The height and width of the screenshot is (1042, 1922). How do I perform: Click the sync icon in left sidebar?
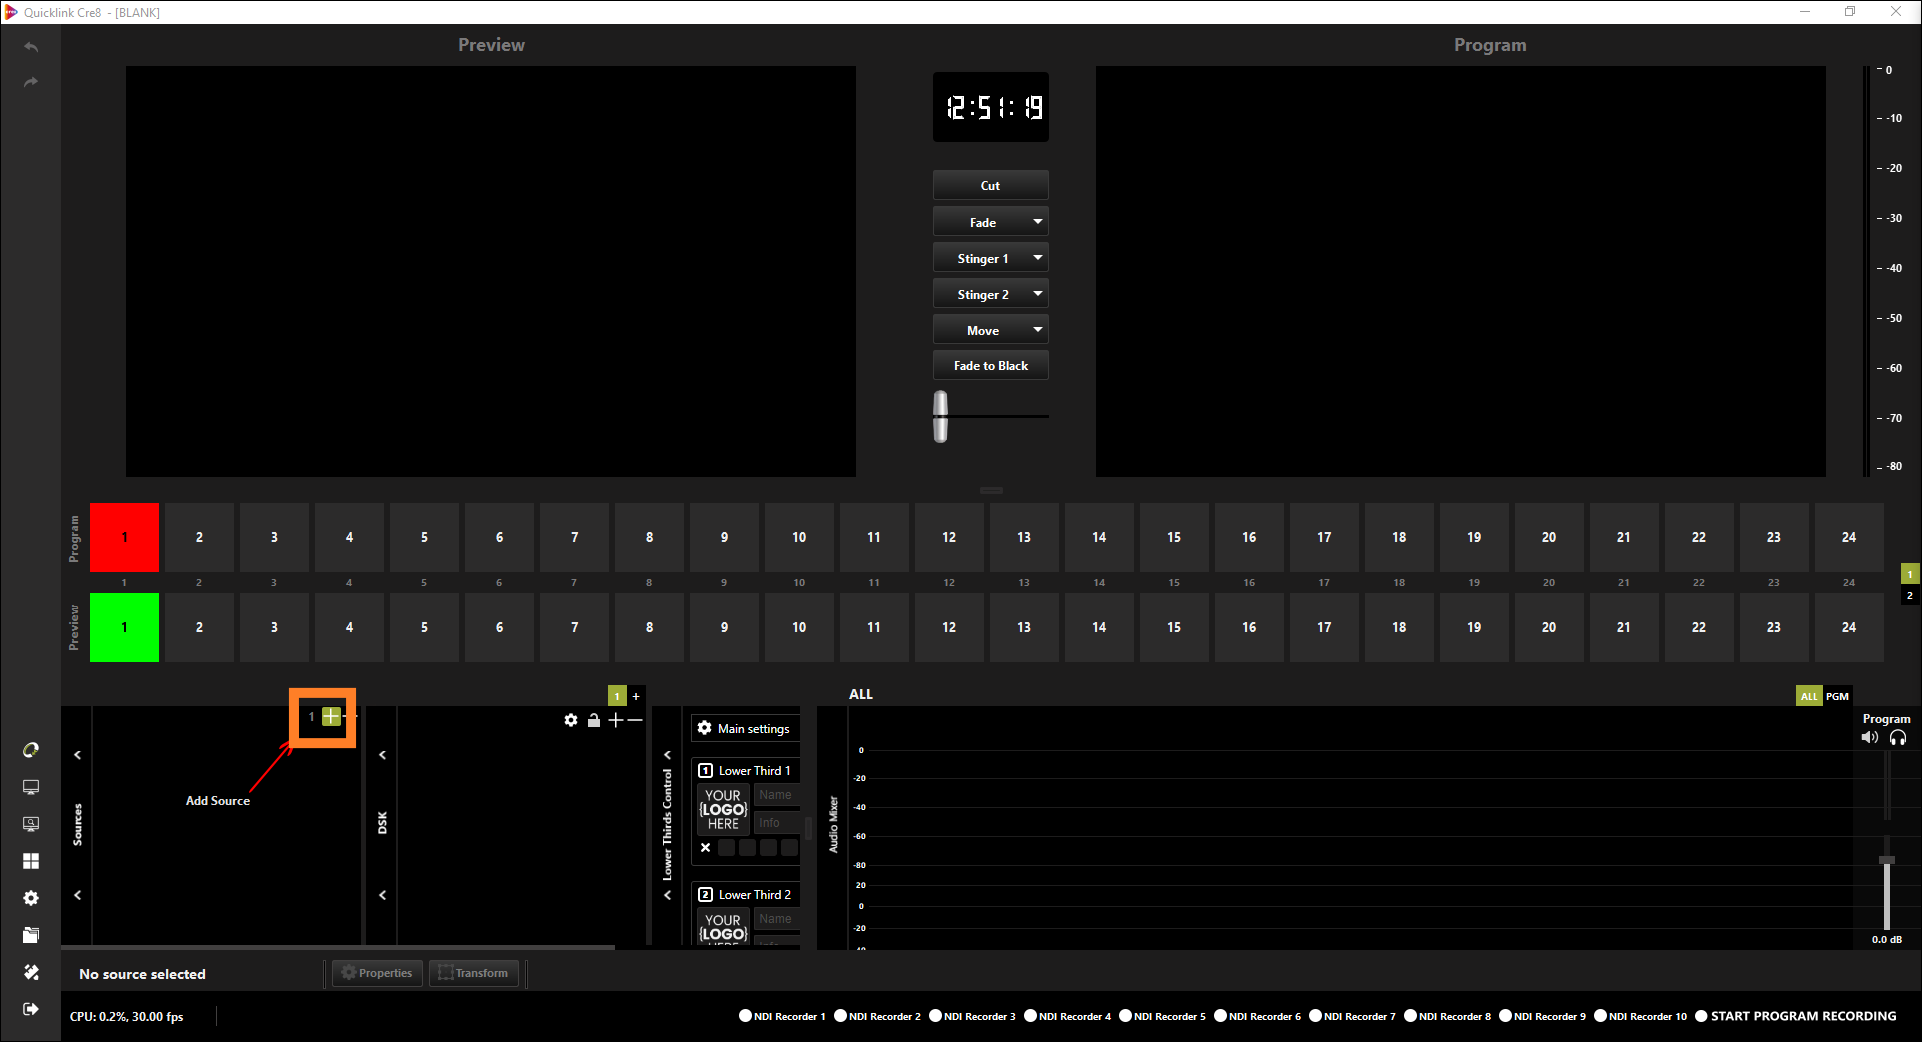coord(31,750)
